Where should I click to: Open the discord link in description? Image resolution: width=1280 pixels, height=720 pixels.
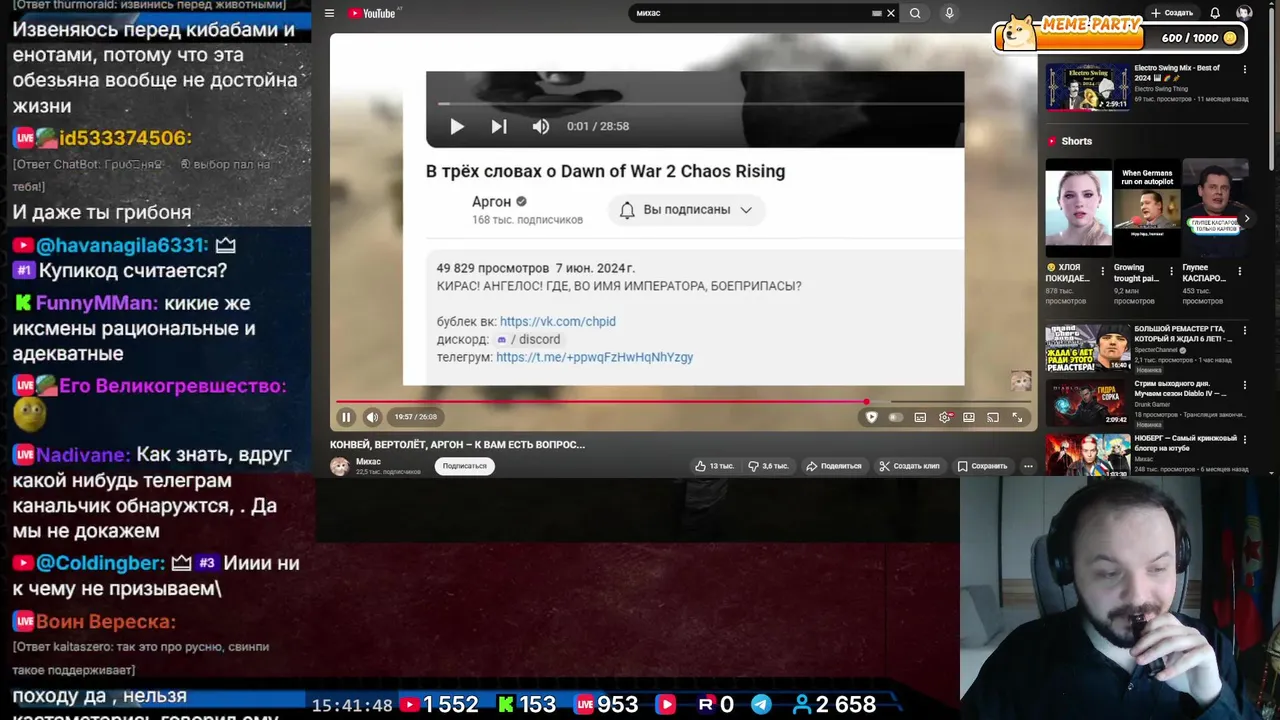529,339
